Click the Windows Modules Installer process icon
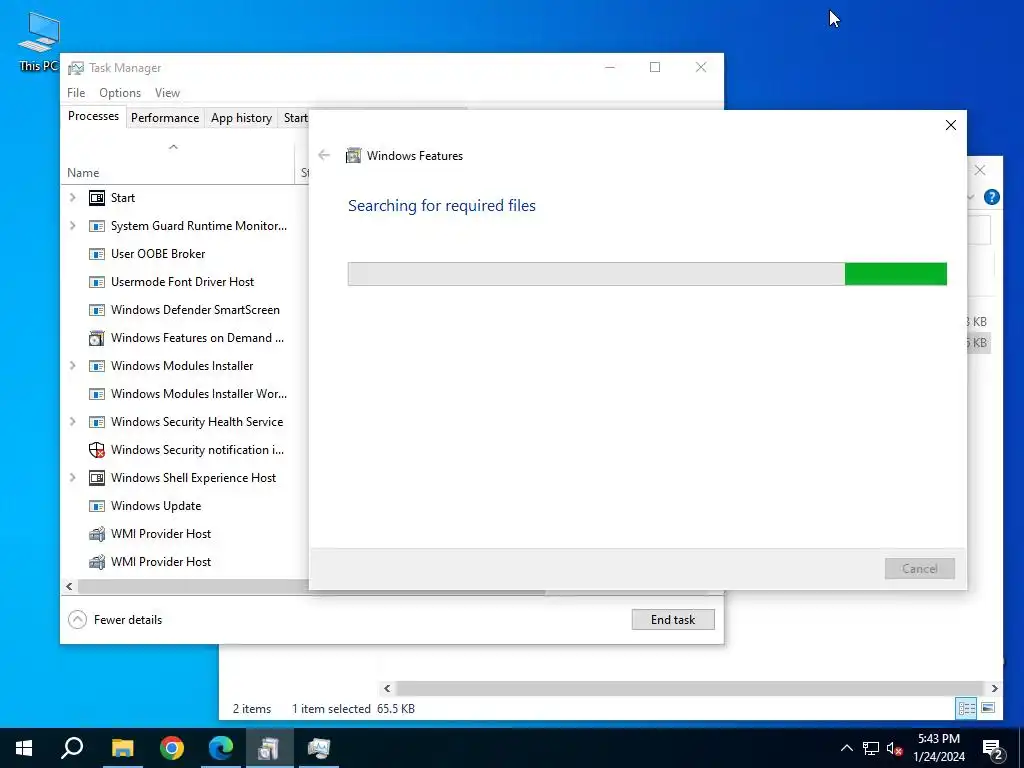1024x768 pixels. tap(97, 366)
